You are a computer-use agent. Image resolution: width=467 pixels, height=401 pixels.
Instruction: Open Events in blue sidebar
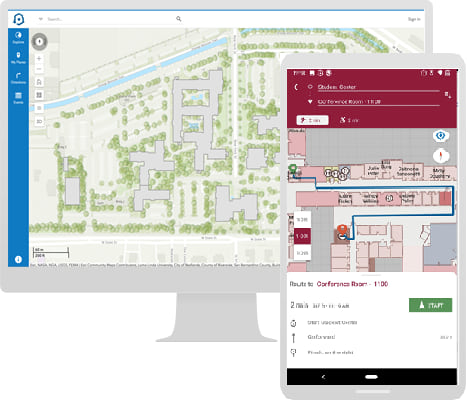[x=18, y=98]
